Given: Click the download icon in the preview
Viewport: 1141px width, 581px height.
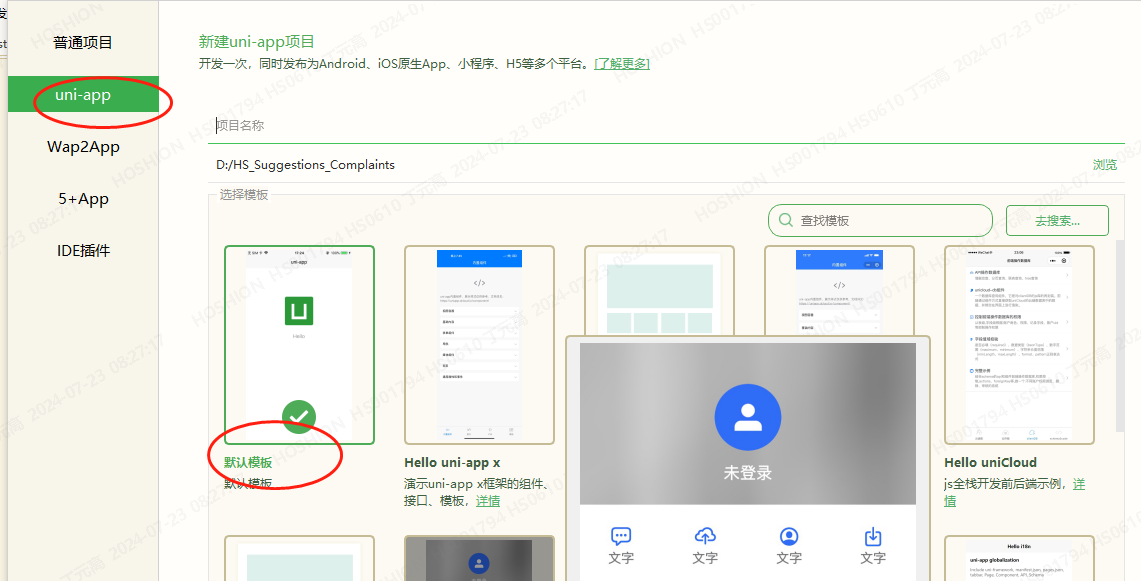Looking at the screenshot, I should (x=872, y=537).
